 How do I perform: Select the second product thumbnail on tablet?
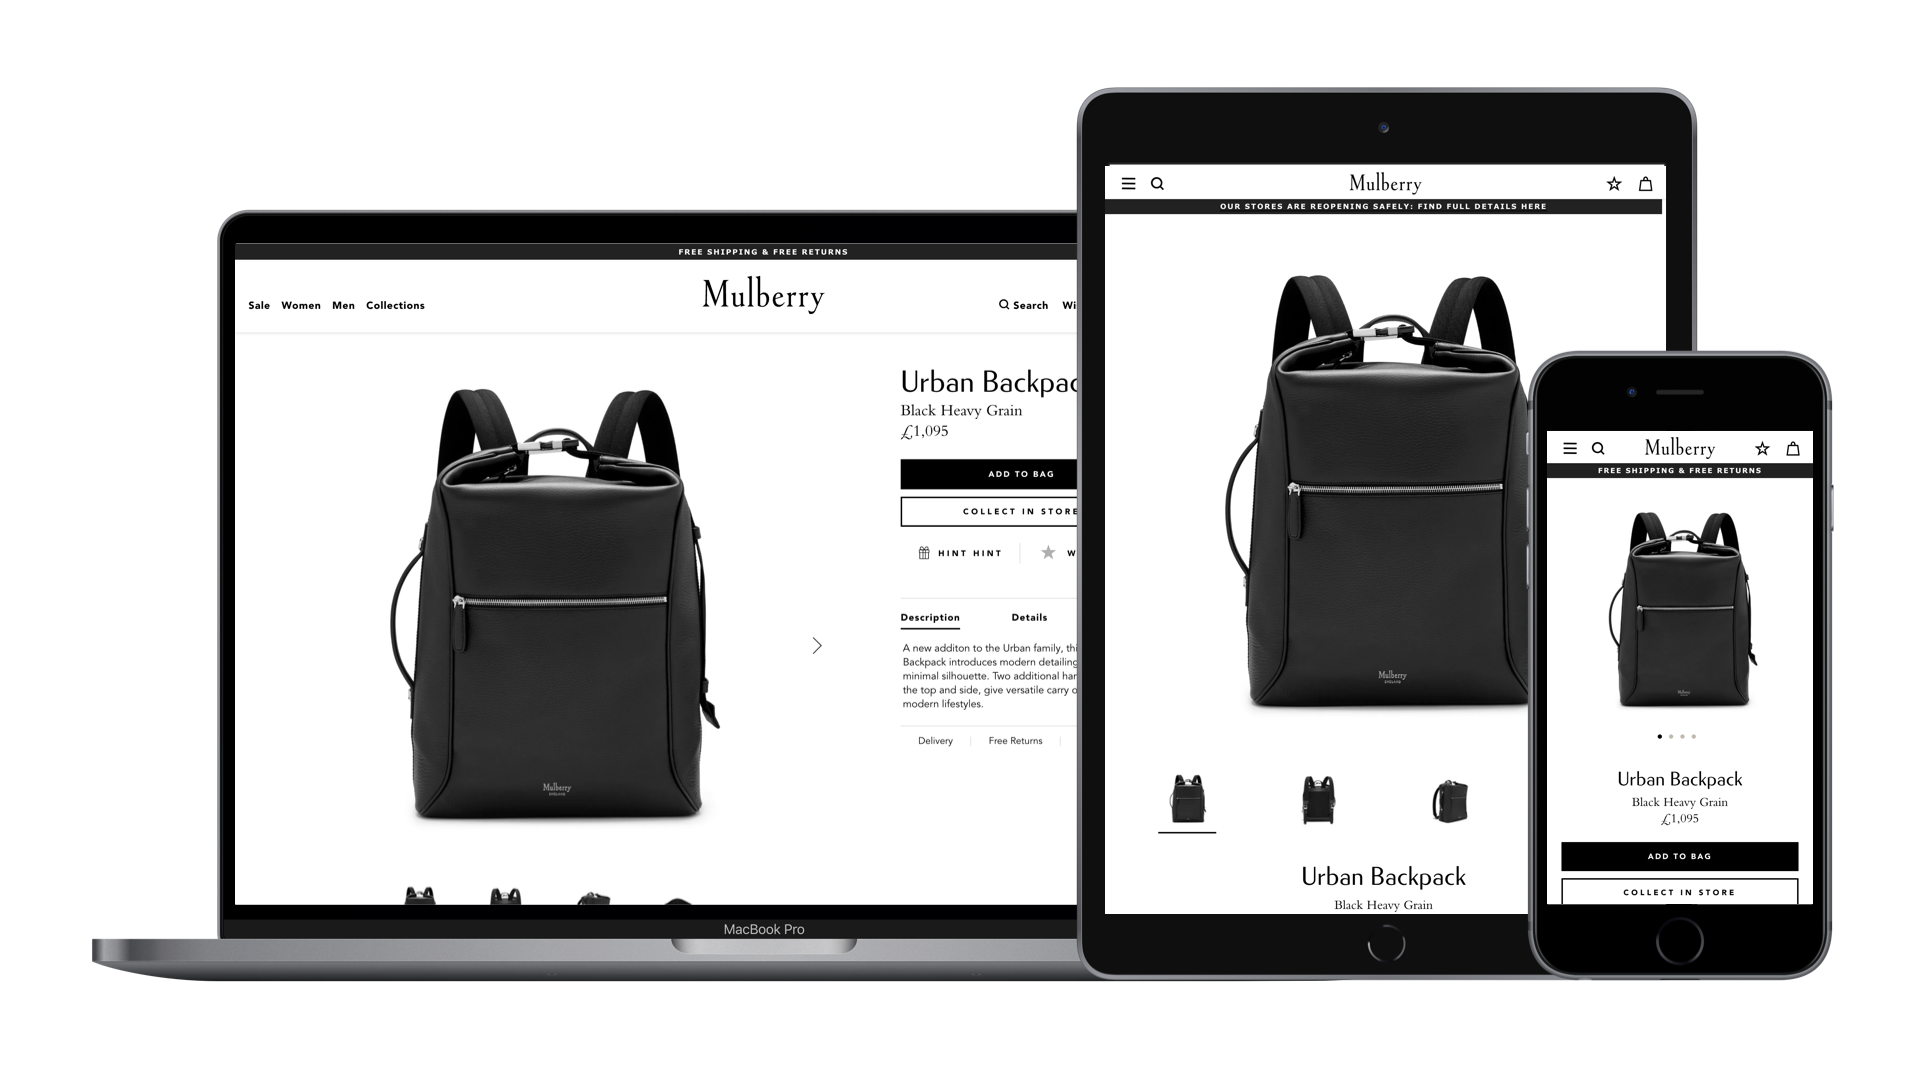tap(1319, 799)
